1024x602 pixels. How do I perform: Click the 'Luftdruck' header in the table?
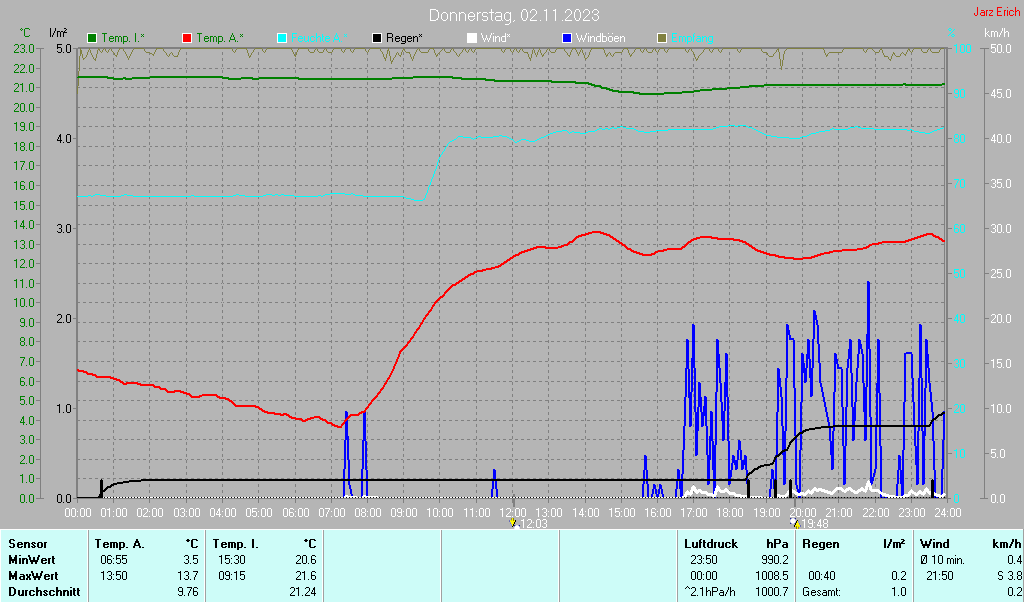711,544
